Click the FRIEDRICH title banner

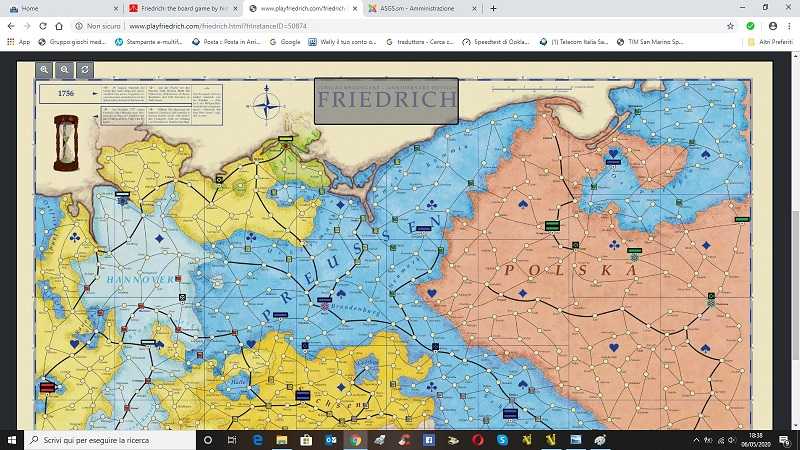click(x=386, y=101)
